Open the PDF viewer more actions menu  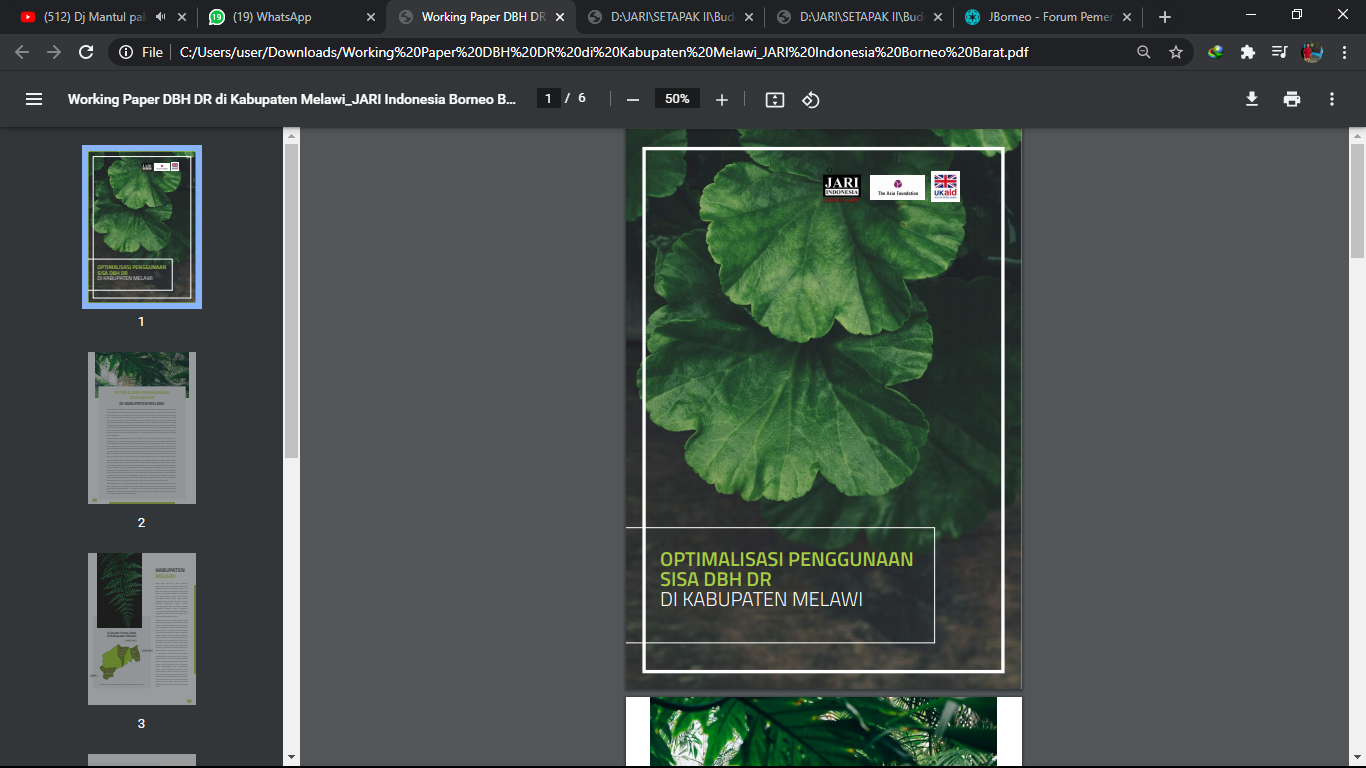tap(1332, 99)
